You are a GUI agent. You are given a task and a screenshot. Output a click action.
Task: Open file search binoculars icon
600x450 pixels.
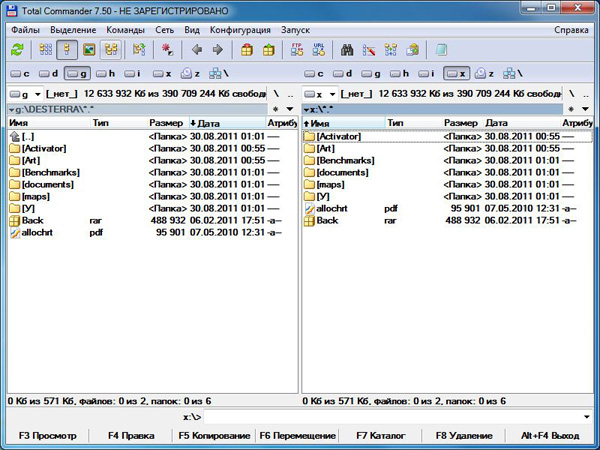tap(347, 50)
